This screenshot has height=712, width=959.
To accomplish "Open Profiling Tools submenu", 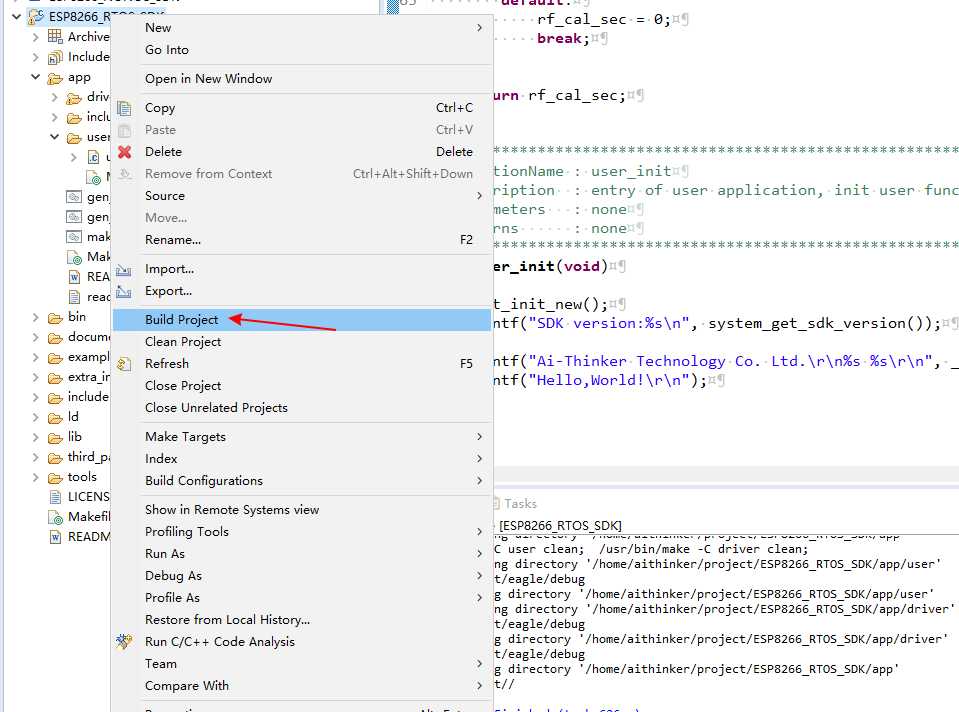I will pos(302,532).
